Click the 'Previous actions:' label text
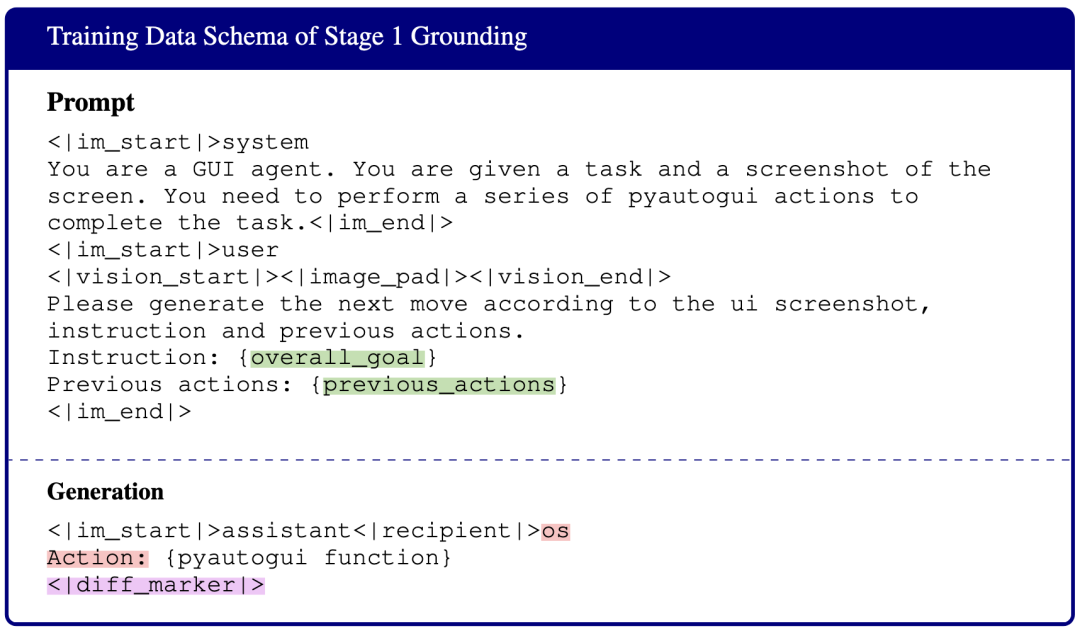The height and width of the screenshot is (631, 1080). click(170, 384)
